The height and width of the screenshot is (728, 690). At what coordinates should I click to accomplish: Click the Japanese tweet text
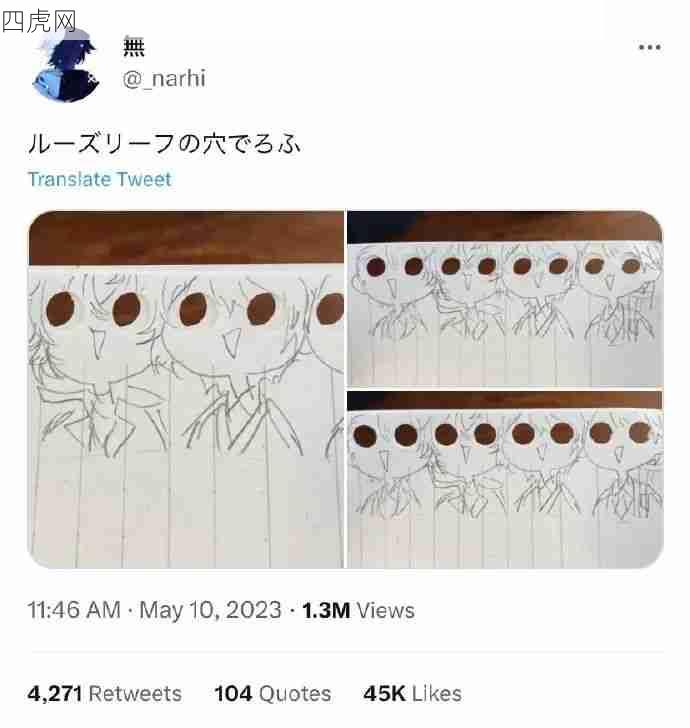(x=164, y=143)
